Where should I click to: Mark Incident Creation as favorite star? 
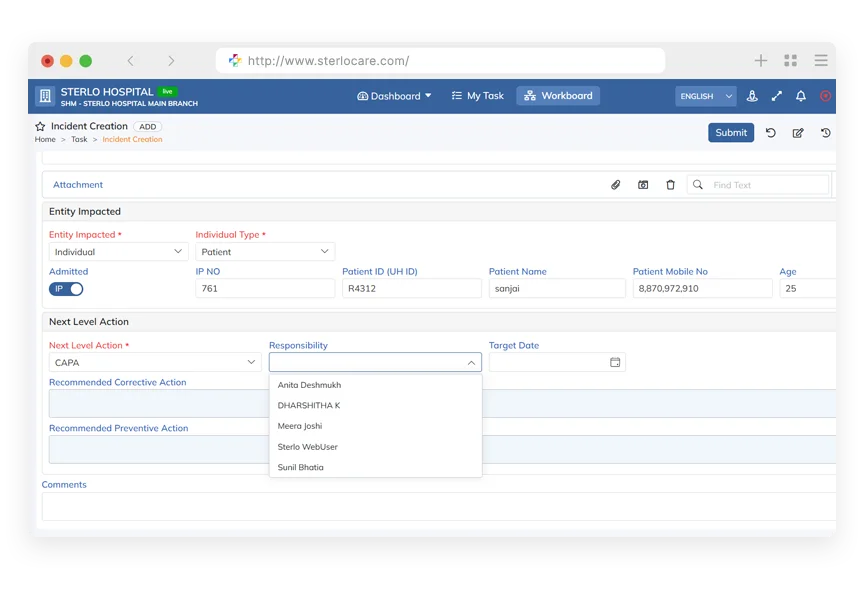(x=40, y=126)
